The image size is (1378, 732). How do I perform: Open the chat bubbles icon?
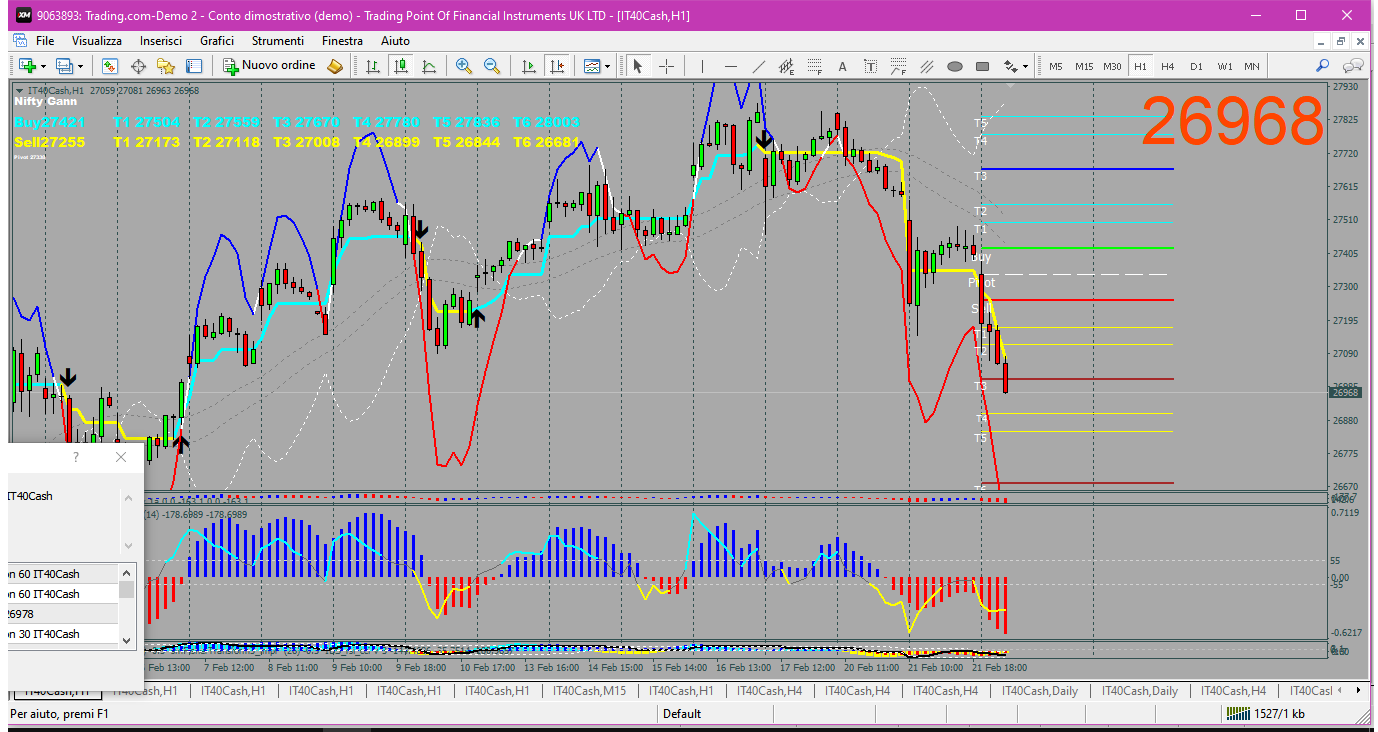(1353, 66)
